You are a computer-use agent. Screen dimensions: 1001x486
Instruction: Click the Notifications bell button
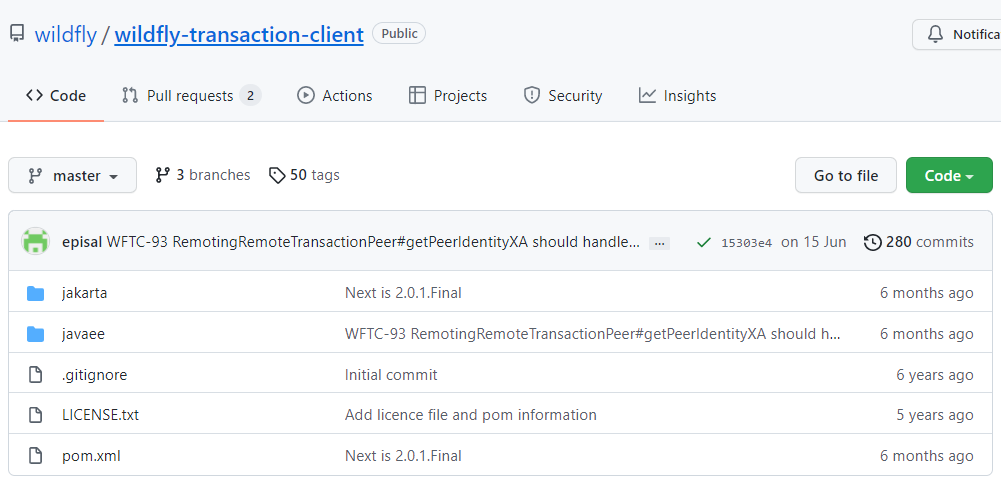click(x=956, y=34)
